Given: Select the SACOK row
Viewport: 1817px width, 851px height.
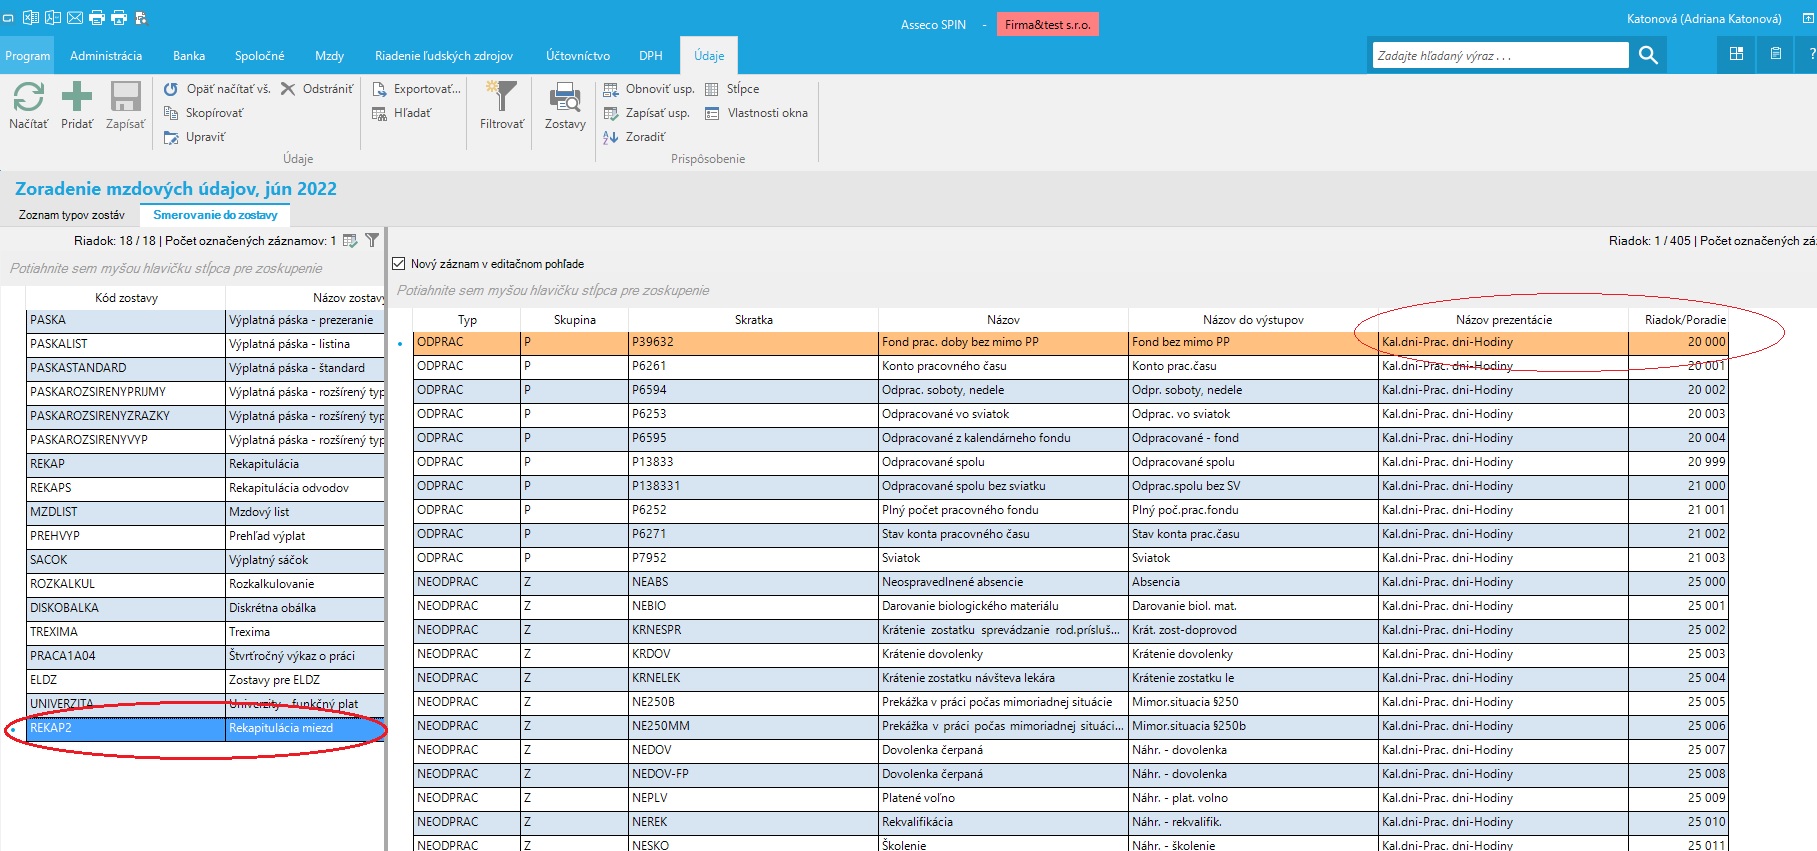Looking at the screenshot, I should 205,560.
